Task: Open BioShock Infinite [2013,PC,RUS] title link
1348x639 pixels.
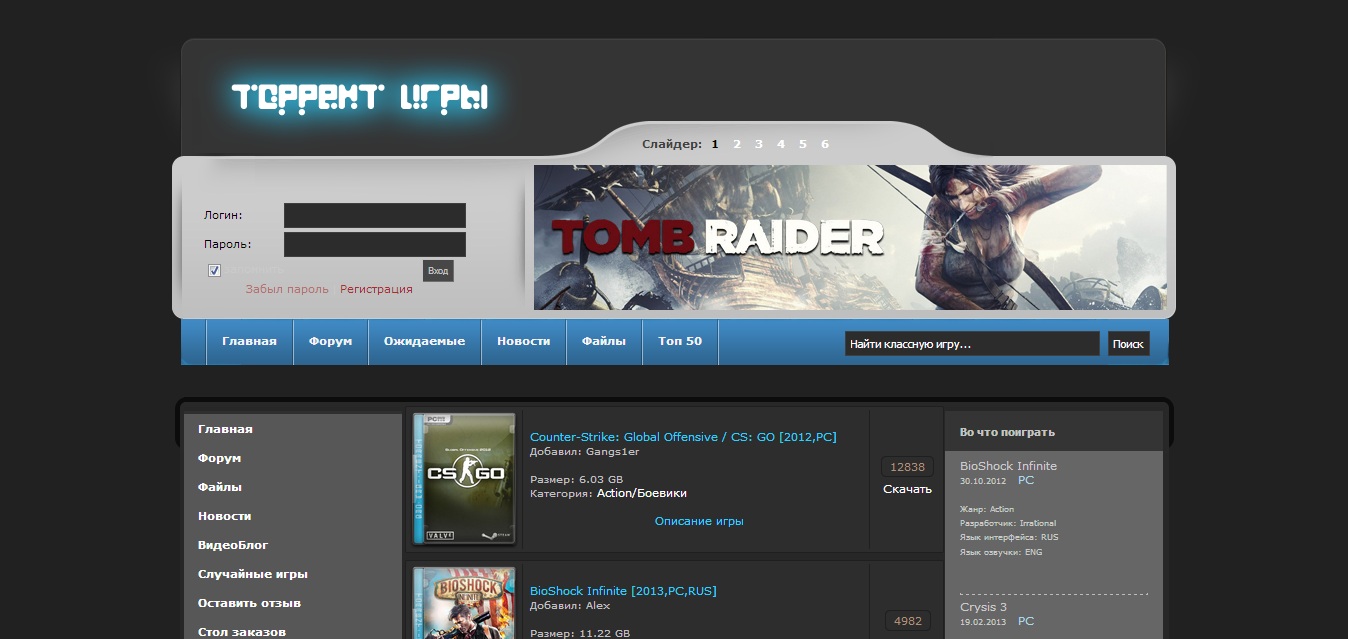Action: [623, 591]
